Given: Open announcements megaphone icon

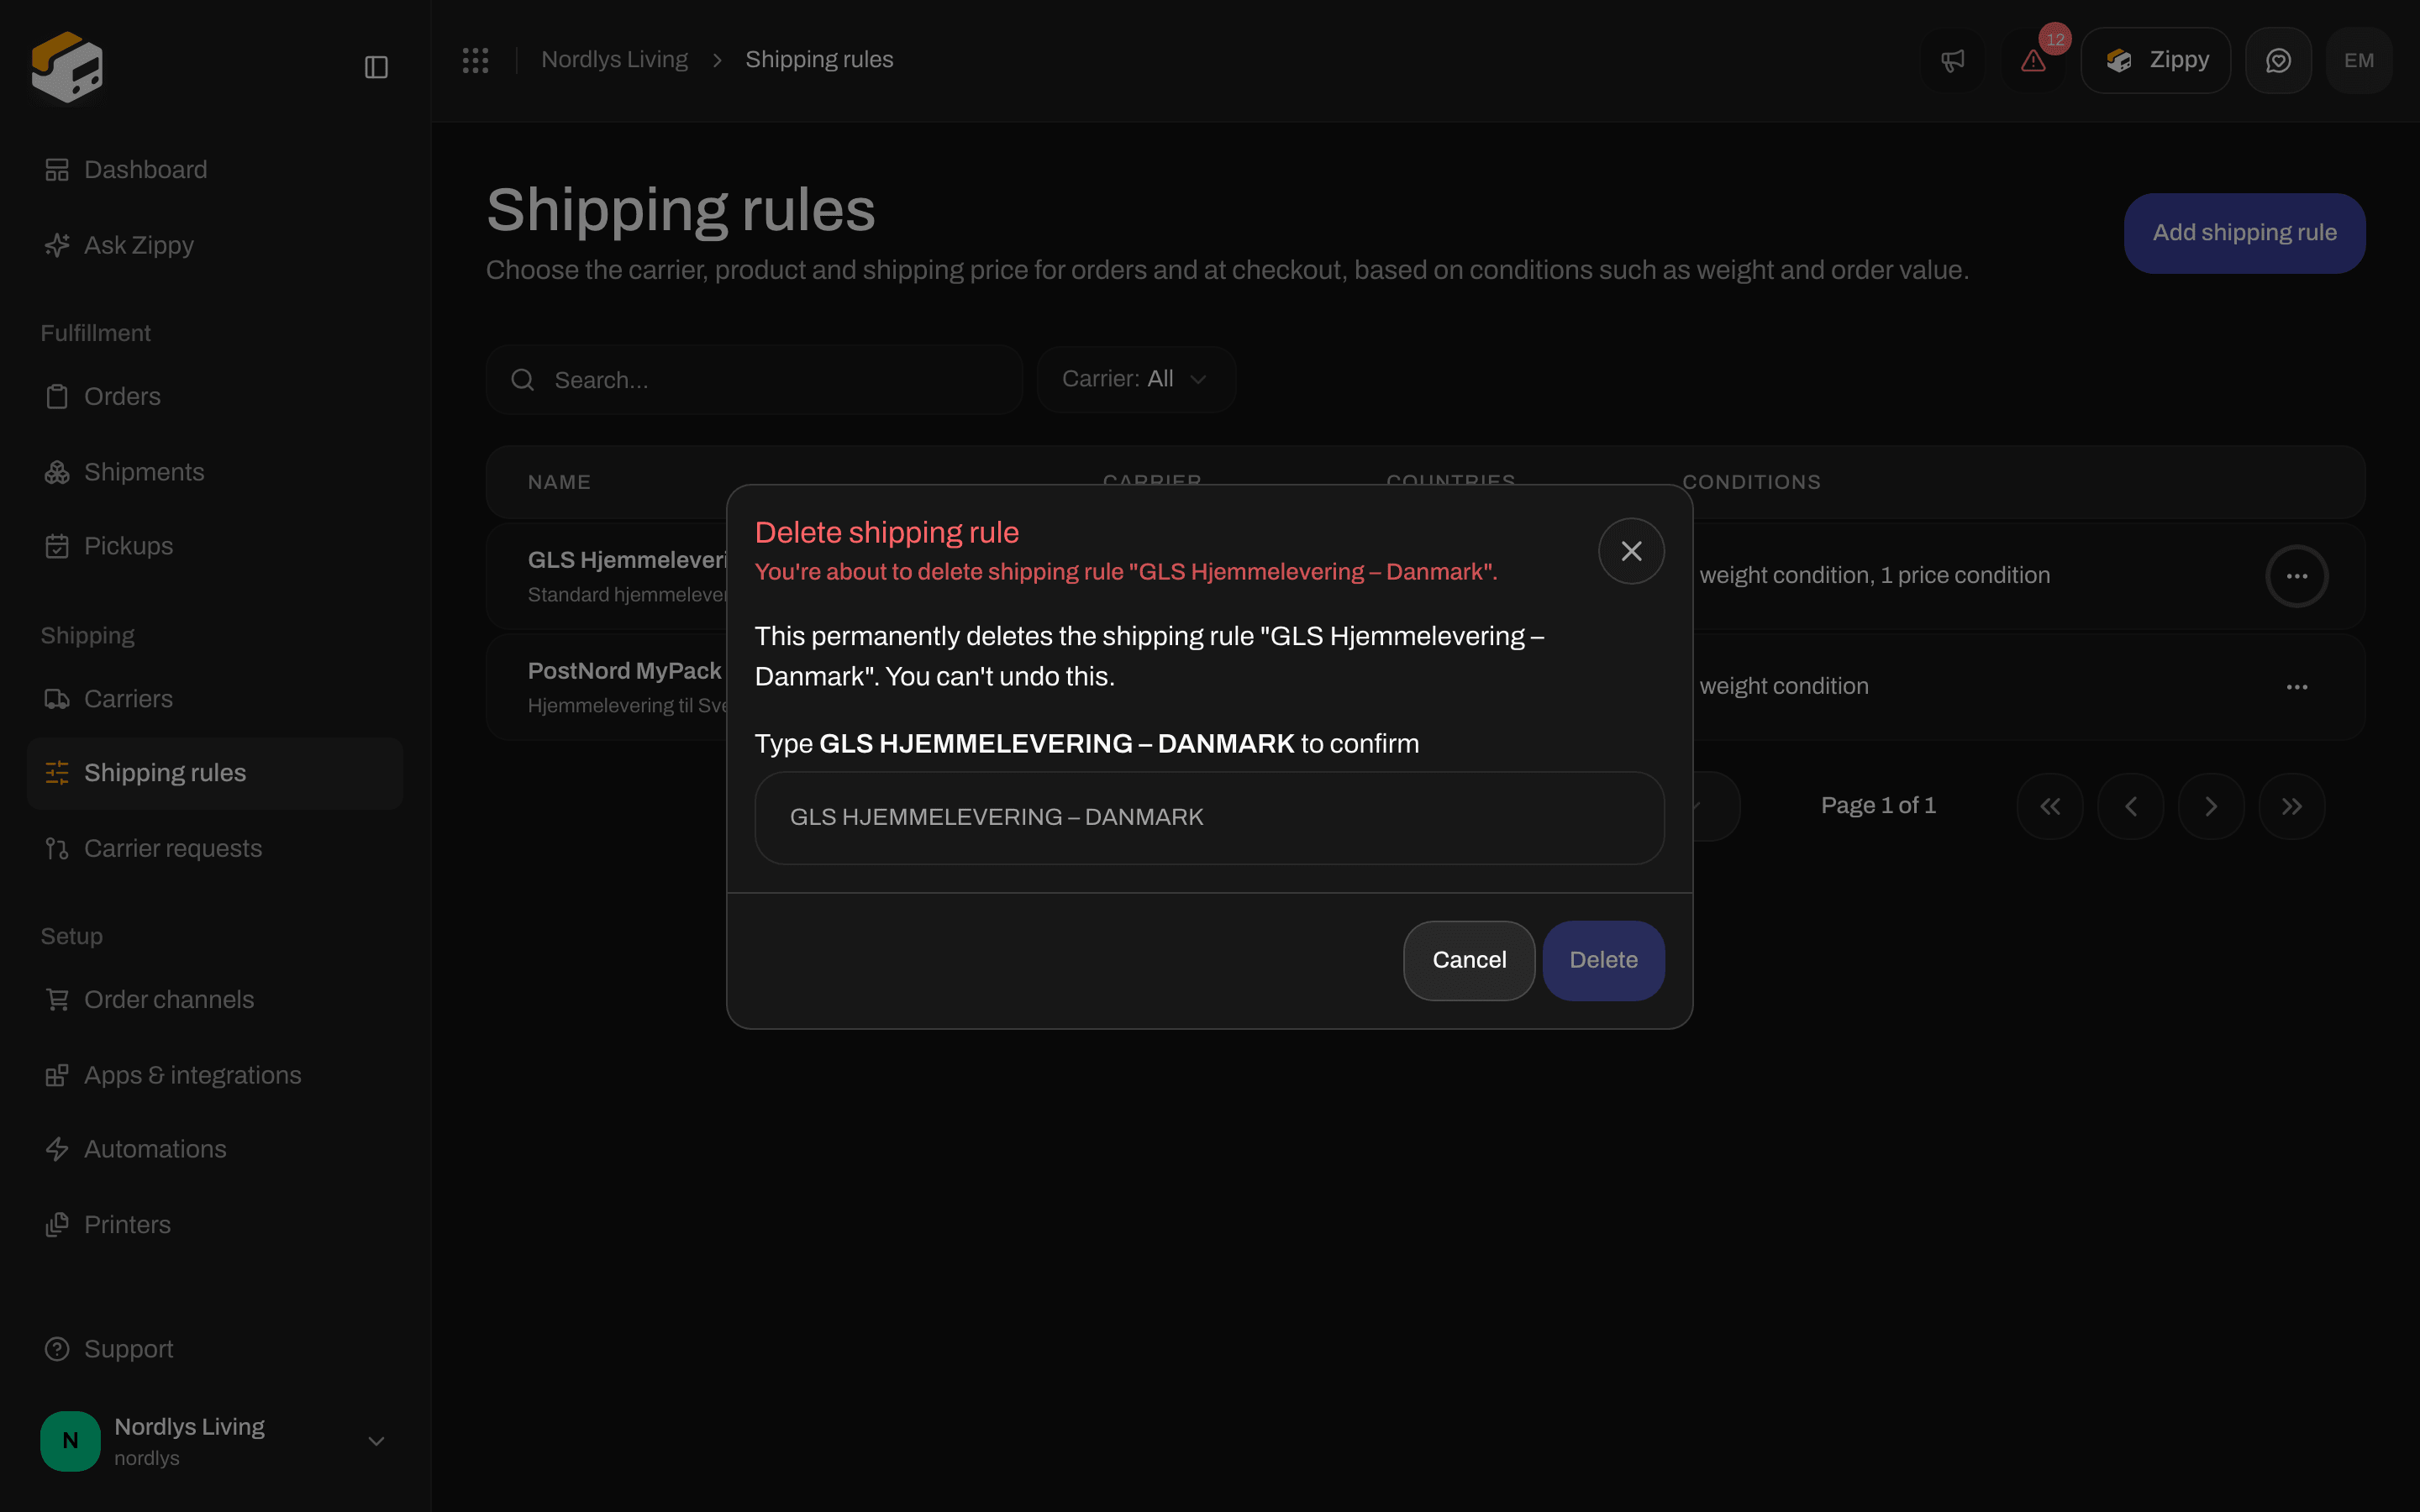Looking at the screenshot, I should [1952, 60].
